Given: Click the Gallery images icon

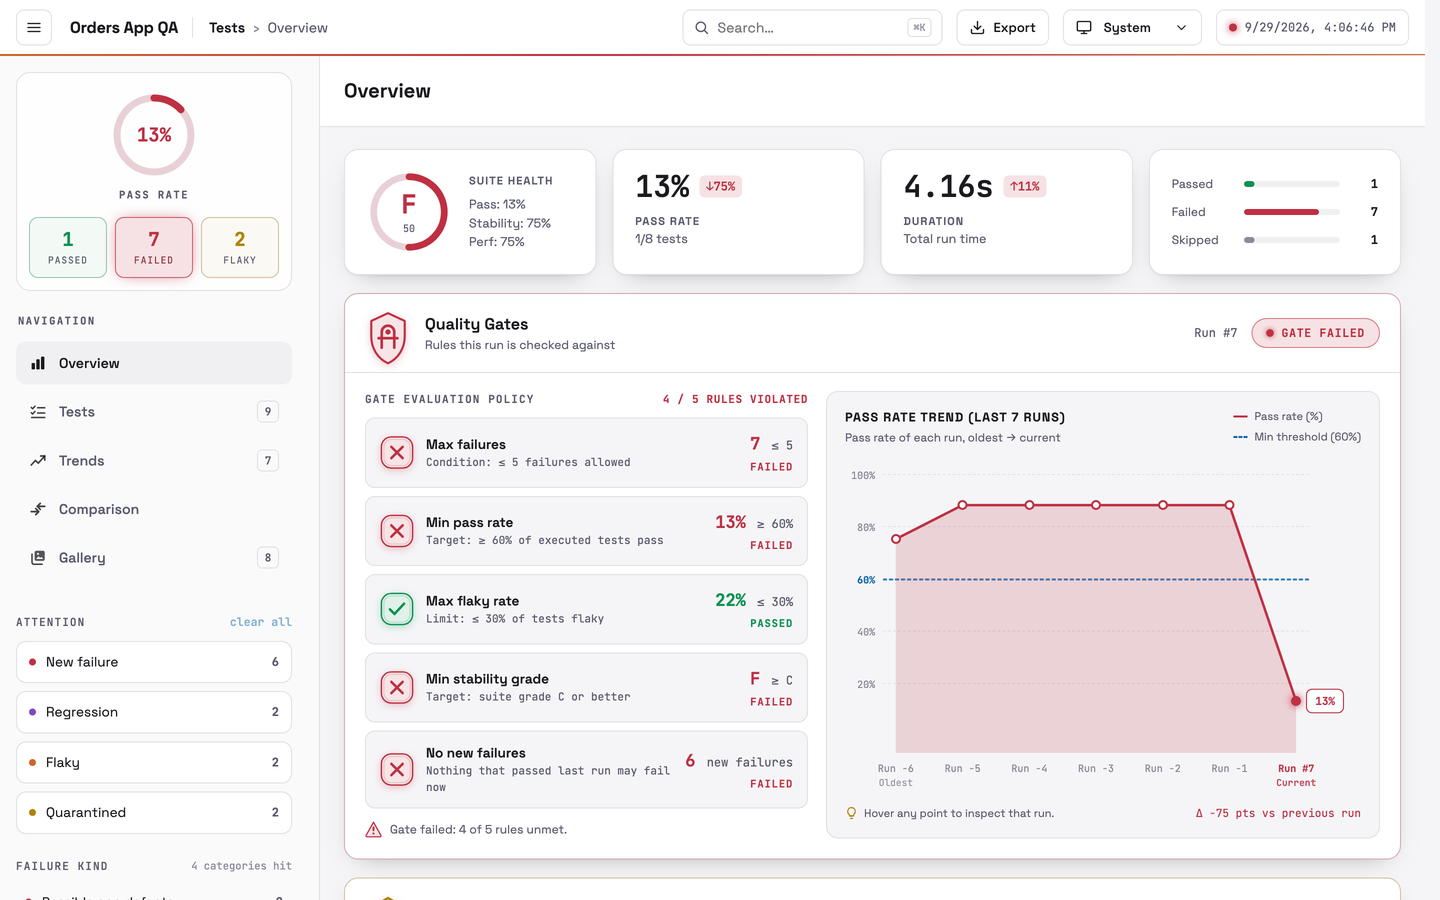Looking at the screenshot, I should coord(38,558).
